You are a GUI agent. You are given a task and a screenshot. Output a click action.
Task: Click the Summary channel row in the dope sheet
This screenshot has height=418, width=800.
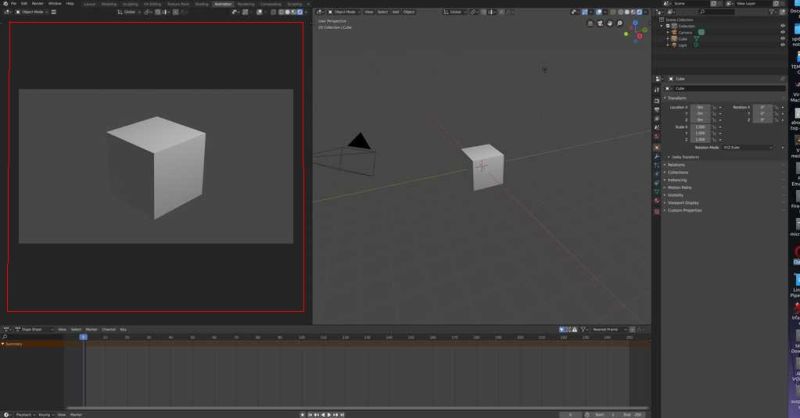tap(32, 345)
